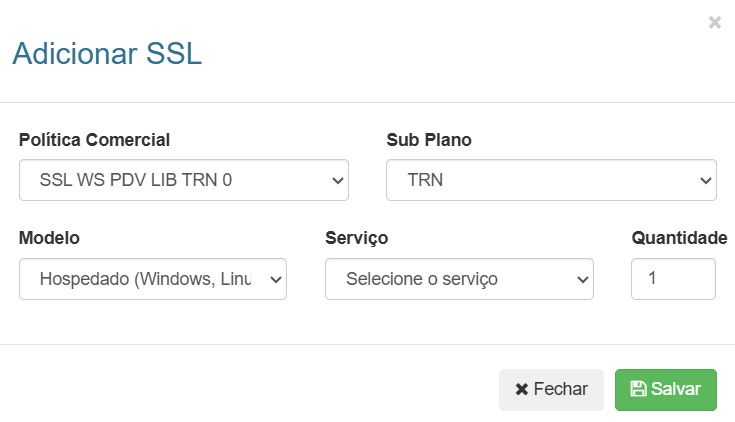Click the 'Adicionar SSL' dialog title
The width and height of the screenshot is (735, 422).
[107, 53]
